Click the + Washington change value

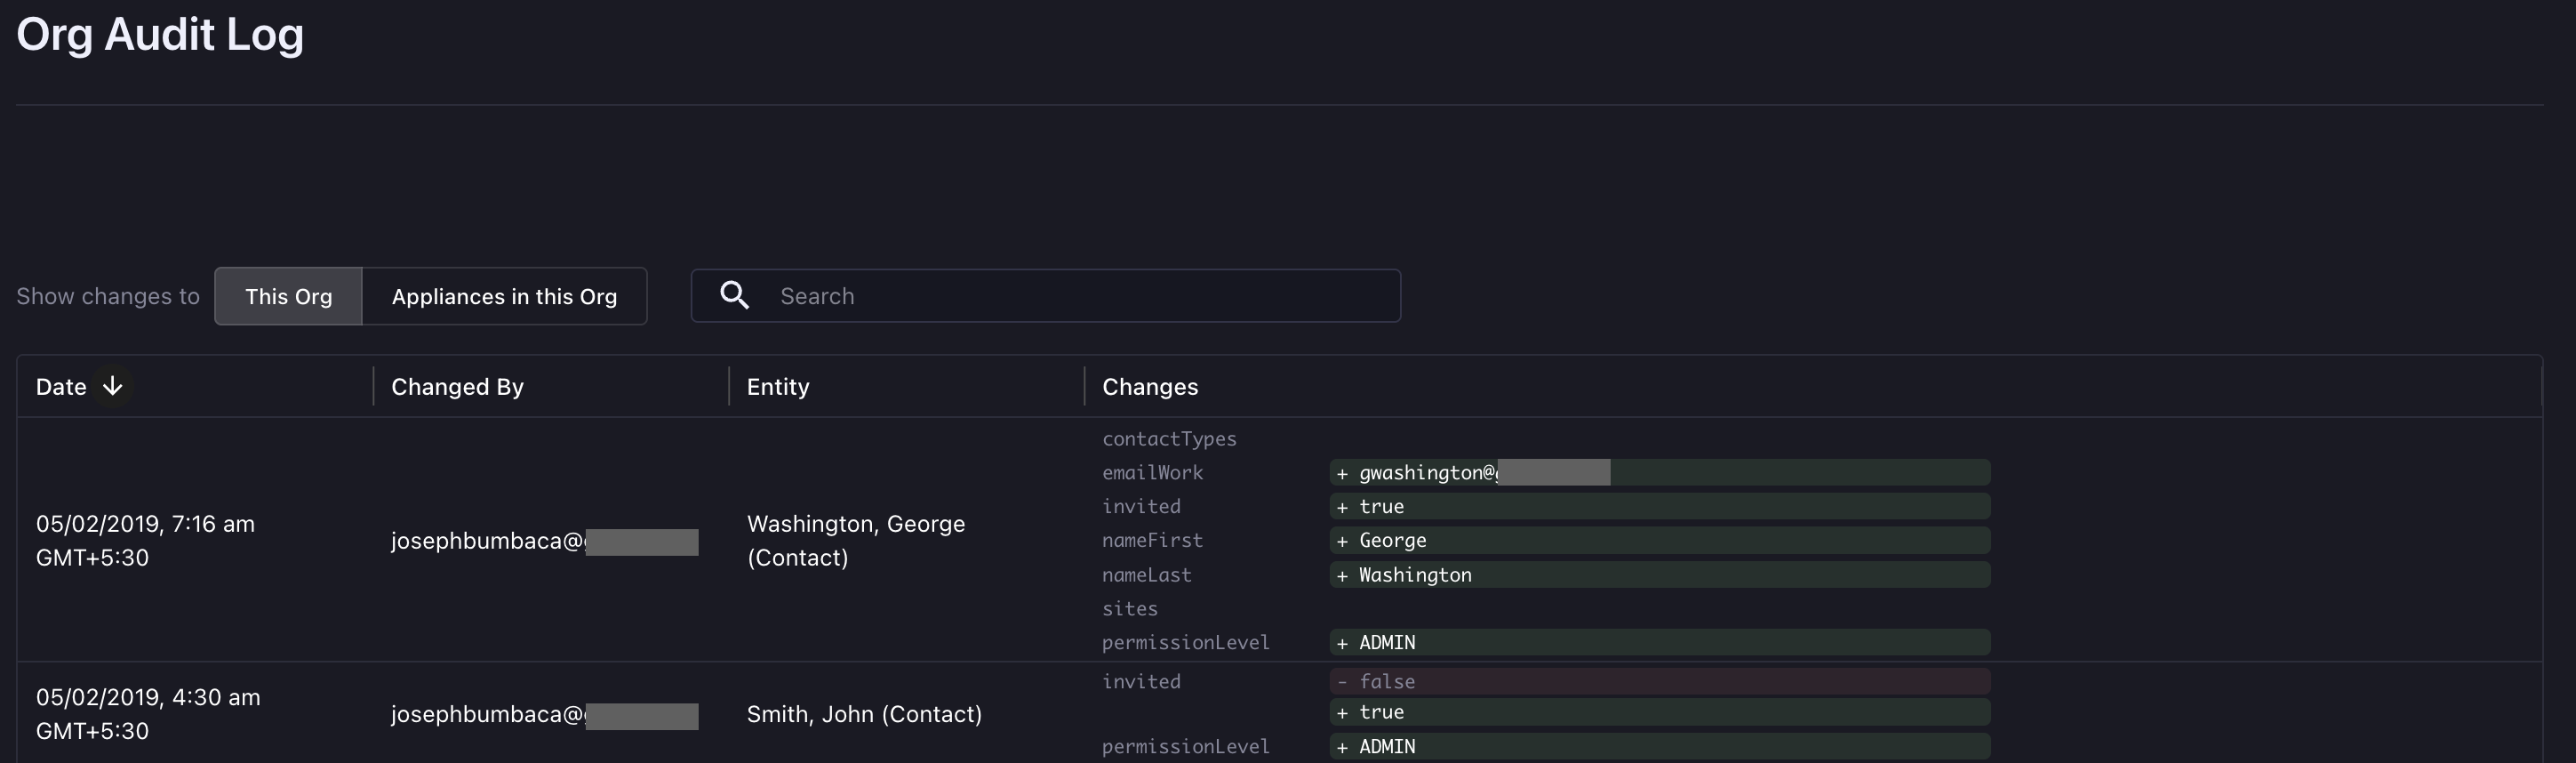tap(1660, 575)
